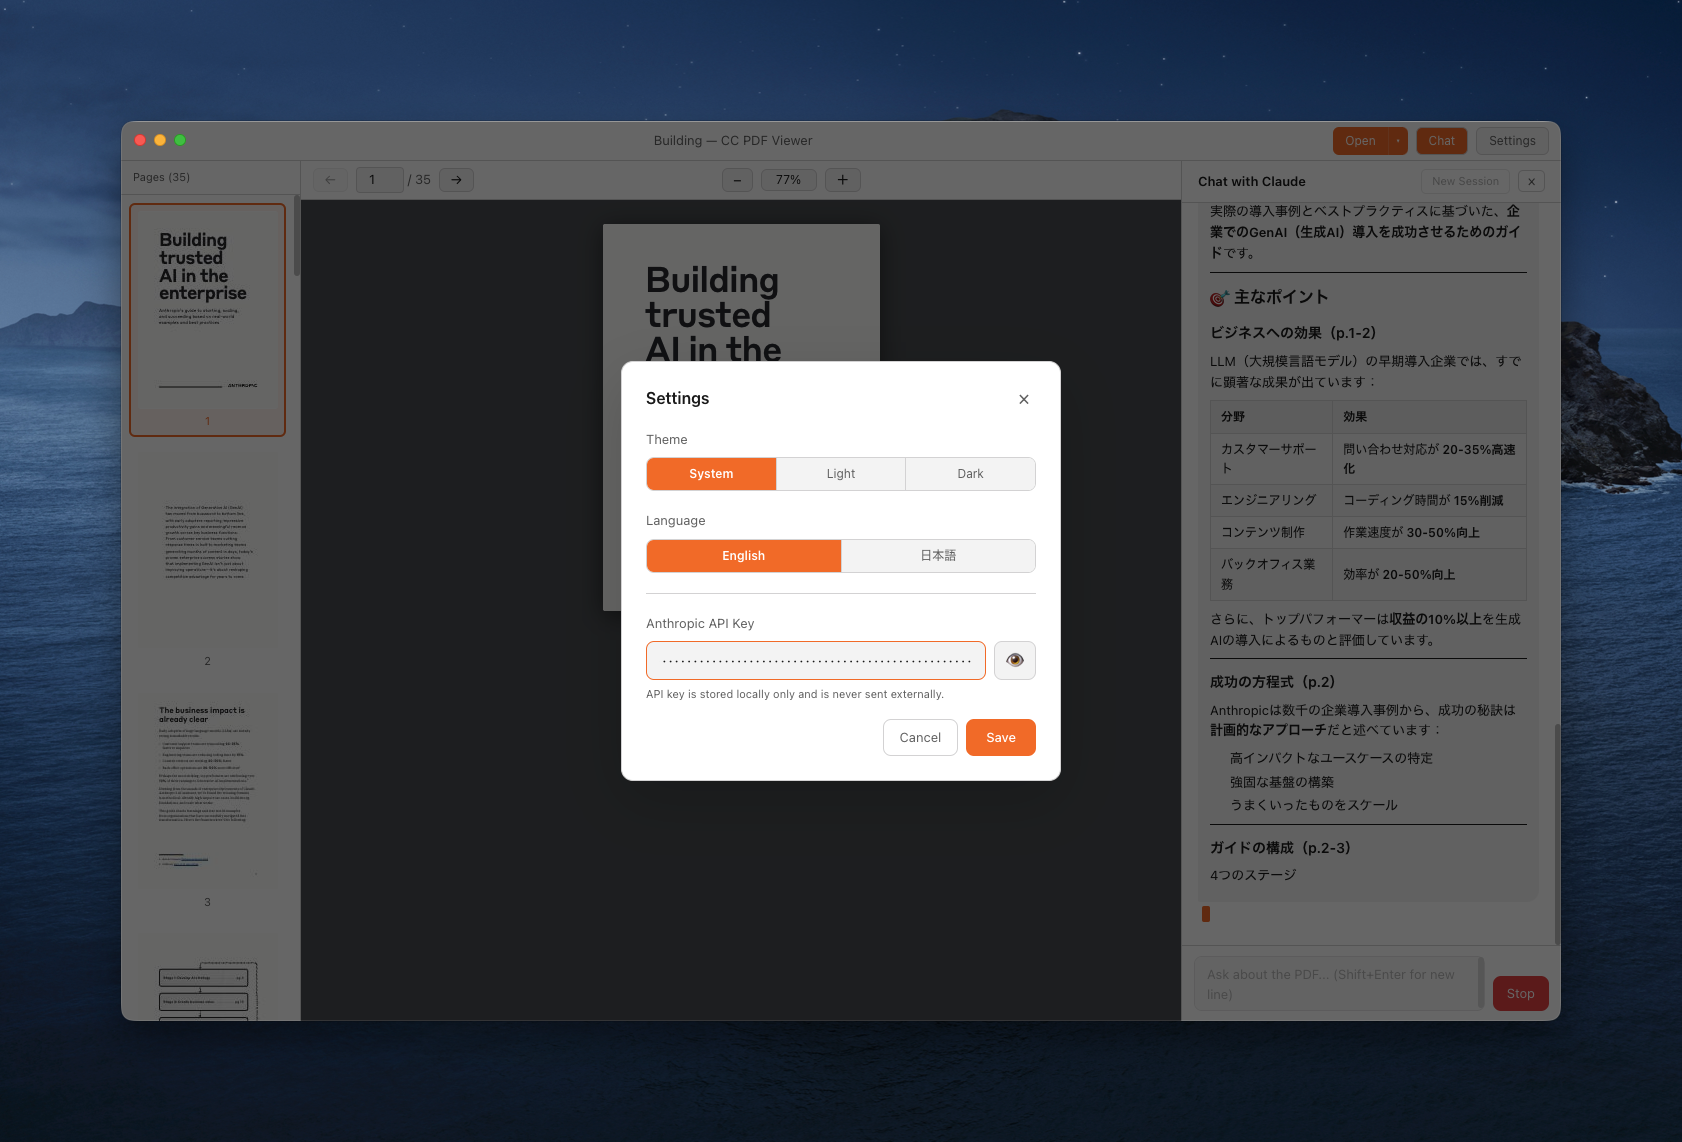The image size is (1682, 1142).
Task: Open the dropdown arrow beside Open
Action: [1398, 141]
